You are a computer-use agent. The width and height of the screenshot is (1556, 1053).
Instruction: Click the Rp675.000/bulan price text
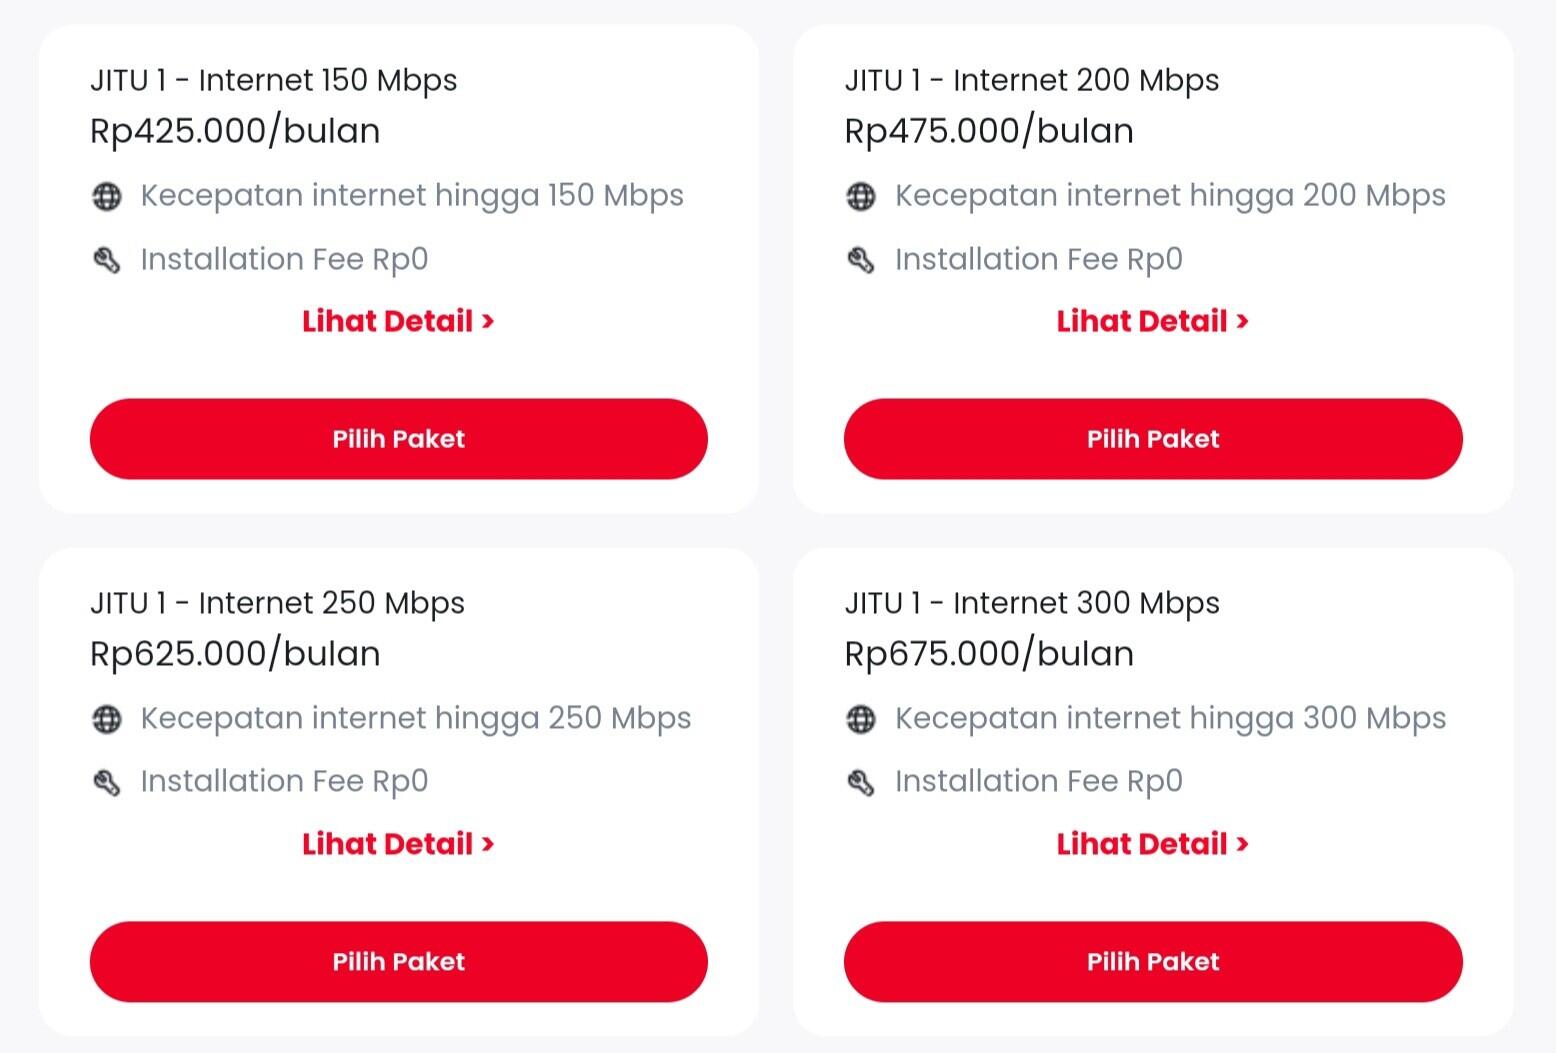[988, 653]
